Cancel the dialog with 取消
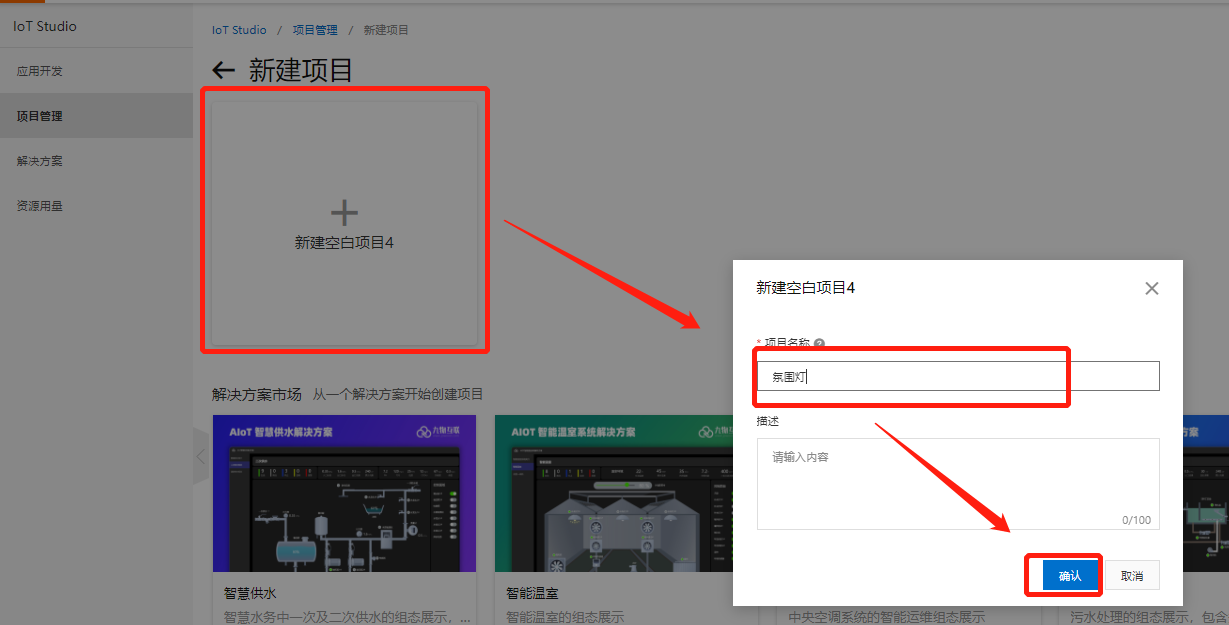This screenshot has width=1229, height=625. pyautogui.click(x=1132, y=575)
